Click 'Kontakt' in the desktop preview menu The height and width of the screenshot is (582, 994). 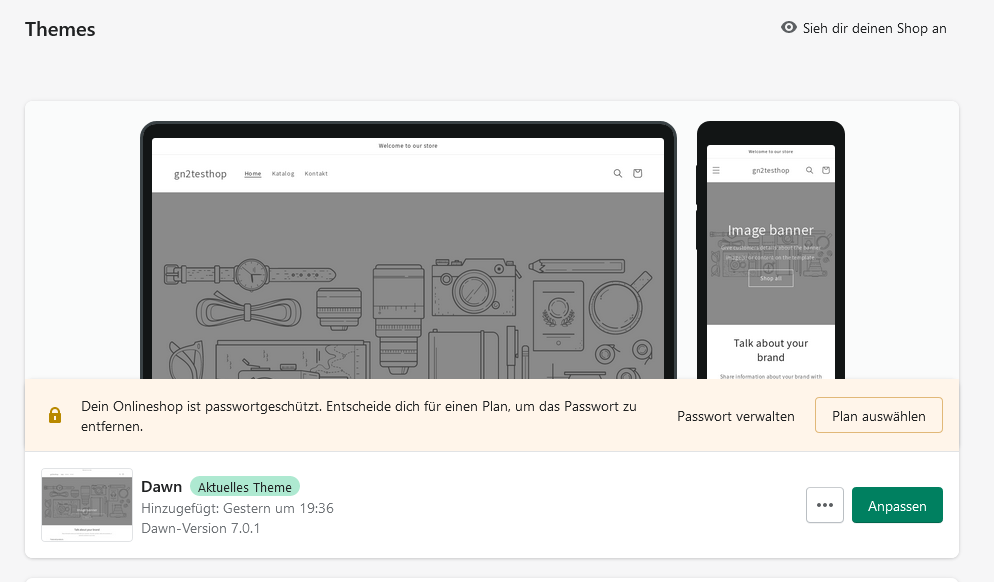[x=316, y=174]
